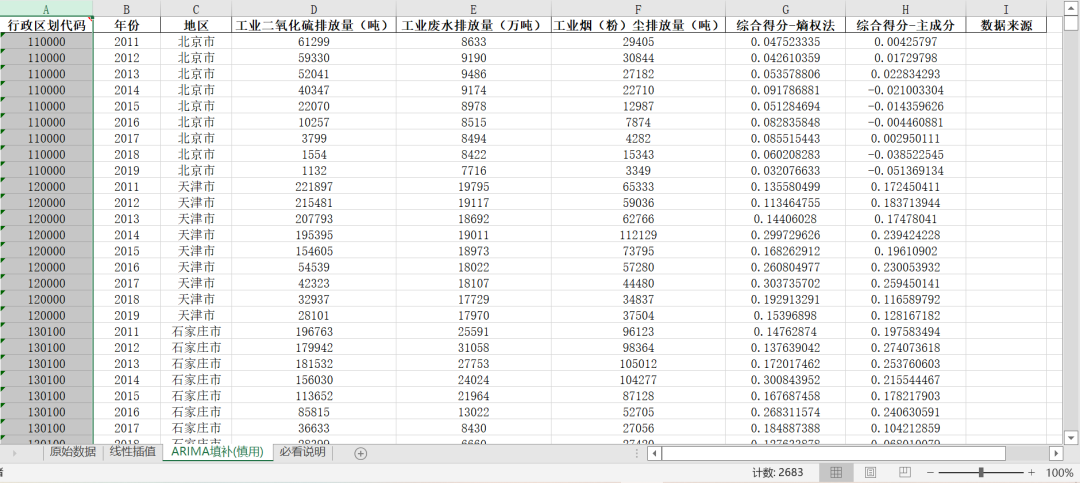Screen dimensions: 1080x483
Task: Select the cell with value 0.15396898
Action: (786, 315)
